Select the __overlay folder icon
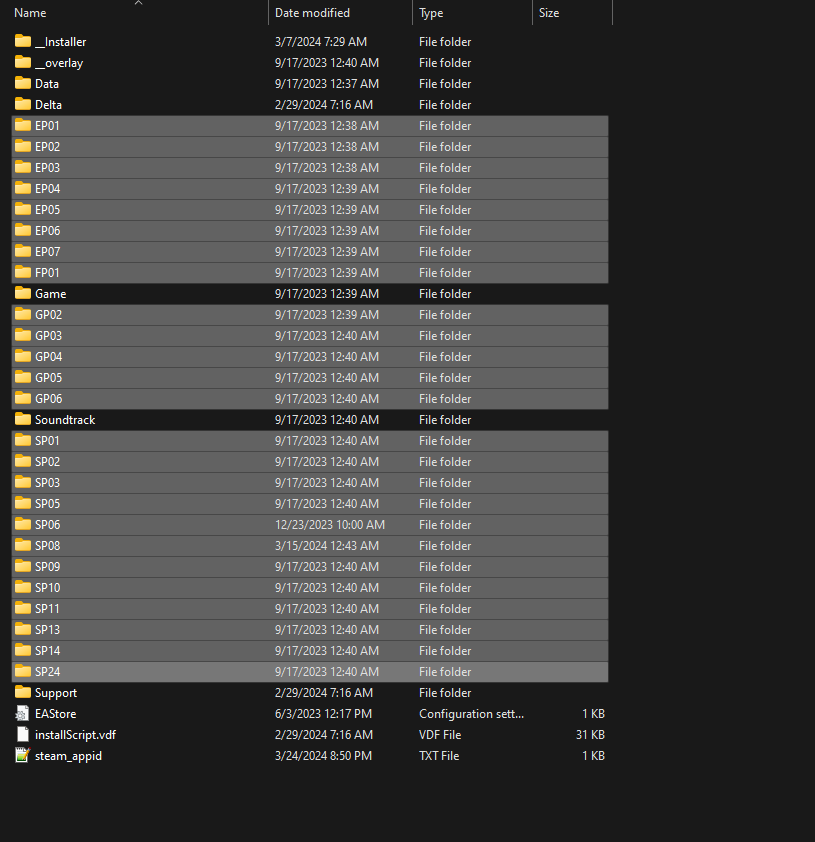This screenshot has height=842, width=815. (x=23, y=63)
